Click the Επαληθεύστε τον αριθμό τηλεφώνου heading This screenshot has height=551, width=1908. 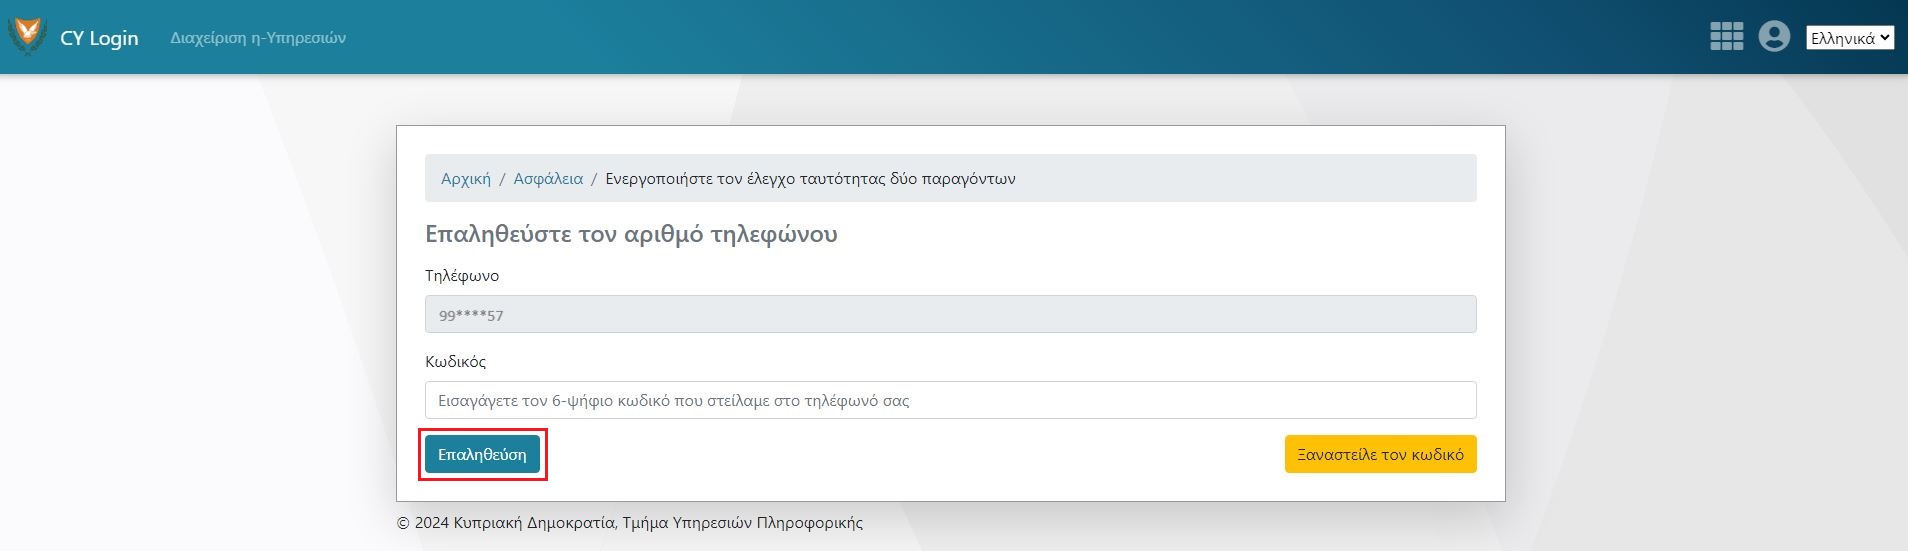pos(631,234)
